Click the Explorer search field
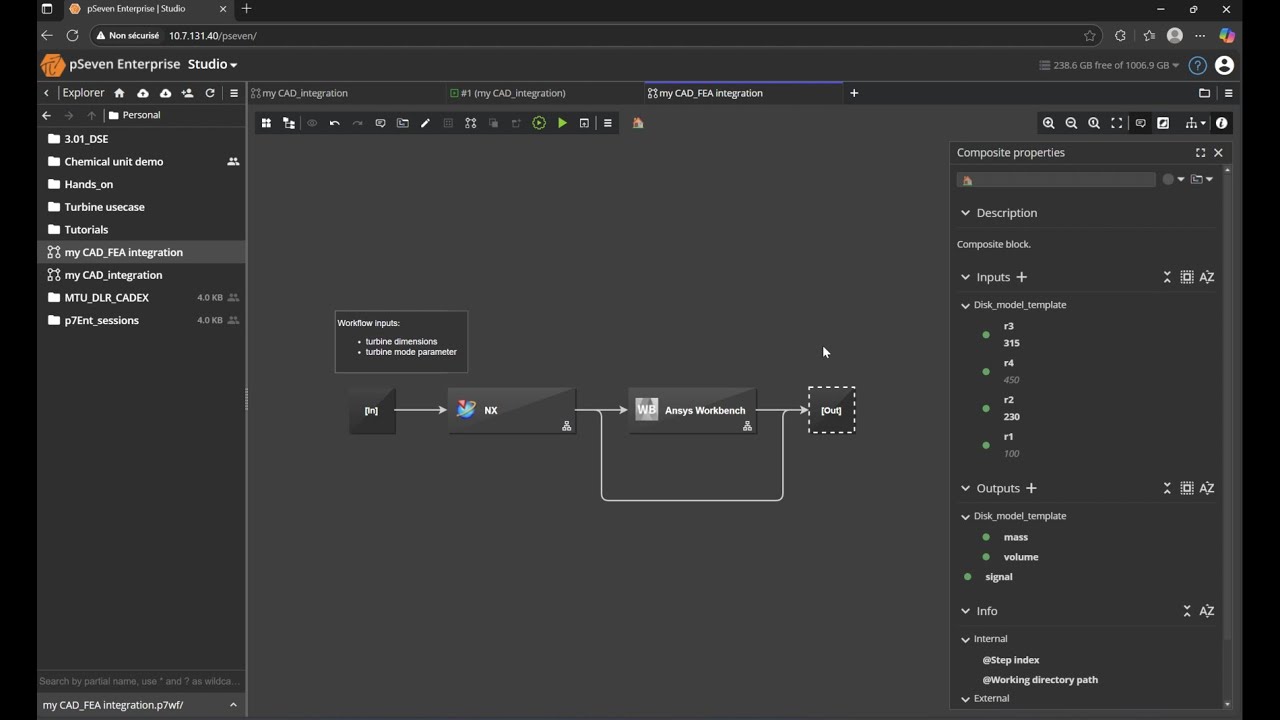Image resolution: width=1280 pixels, height=720 pixels. point(140,681)
